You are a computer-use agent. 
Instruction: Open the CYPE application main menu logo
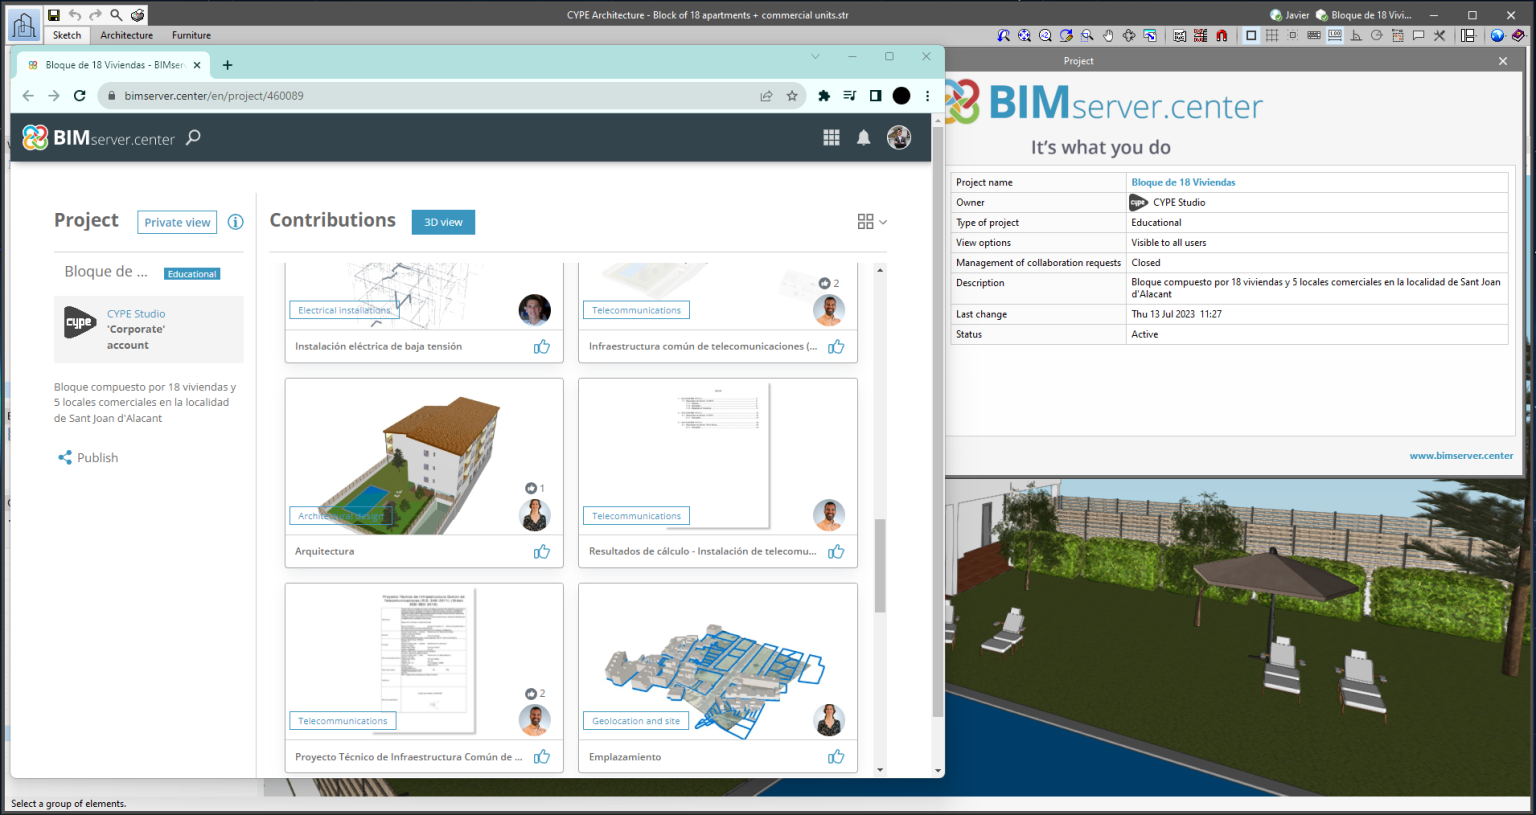(24, 25)
